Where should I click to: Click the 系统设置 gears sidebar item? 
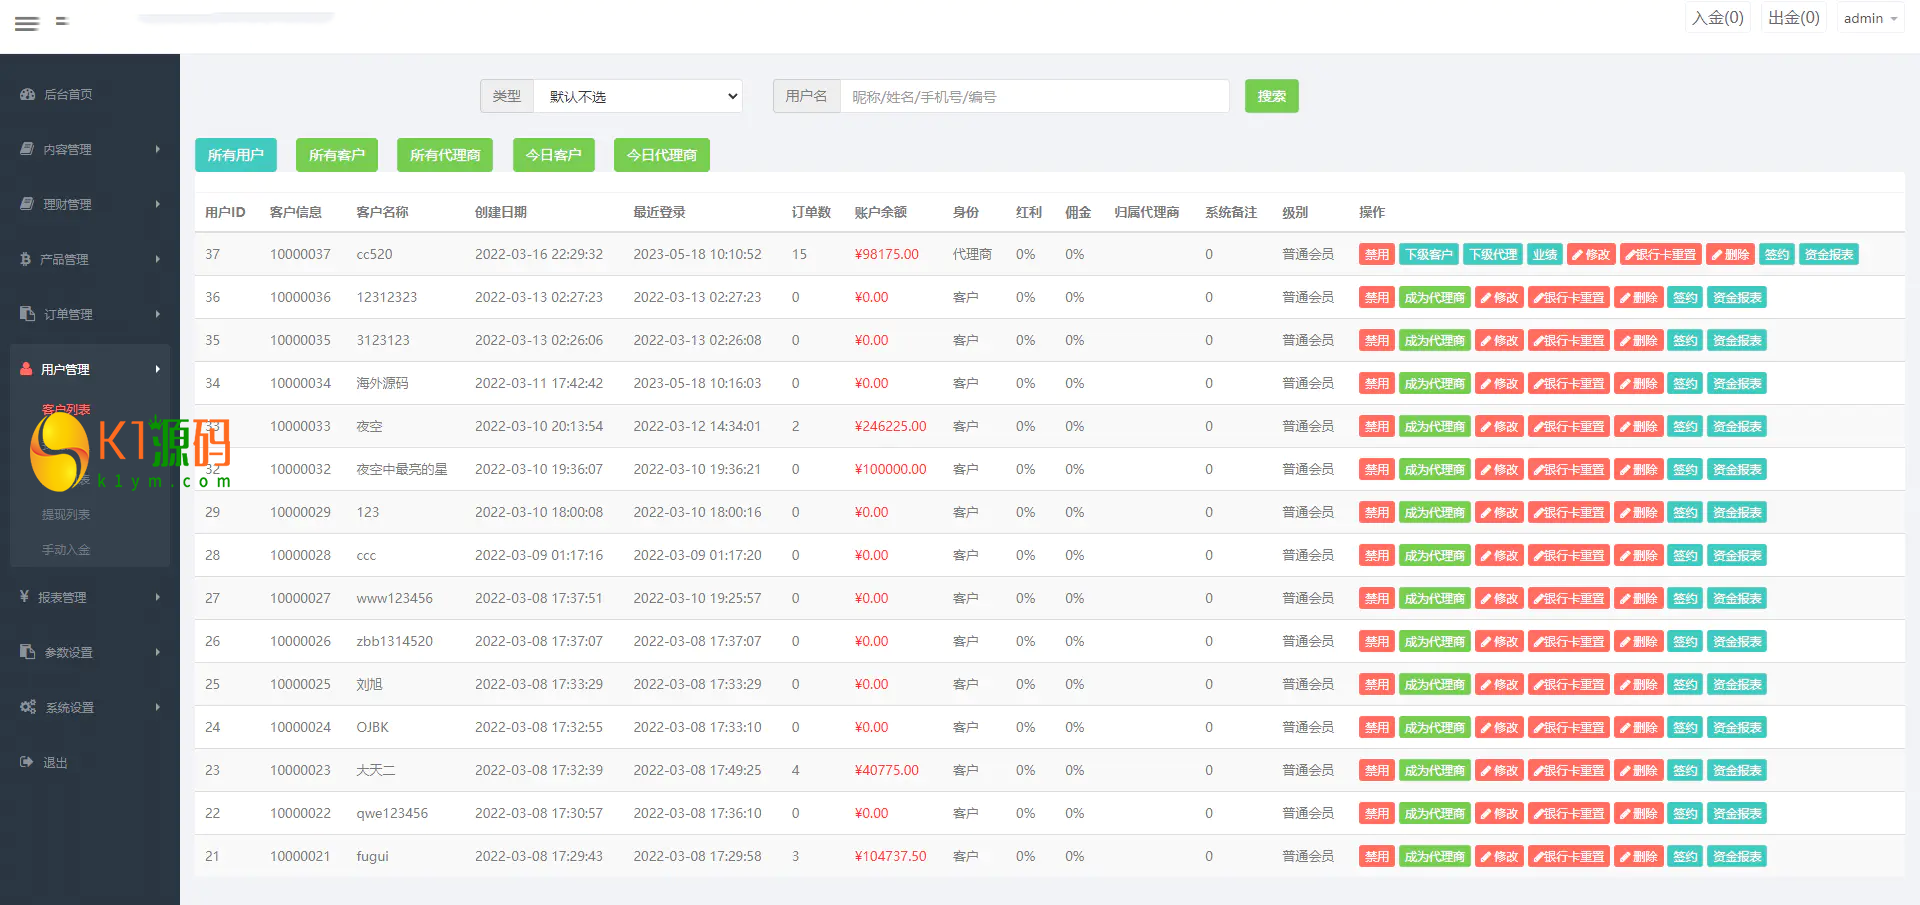[69, 708]
